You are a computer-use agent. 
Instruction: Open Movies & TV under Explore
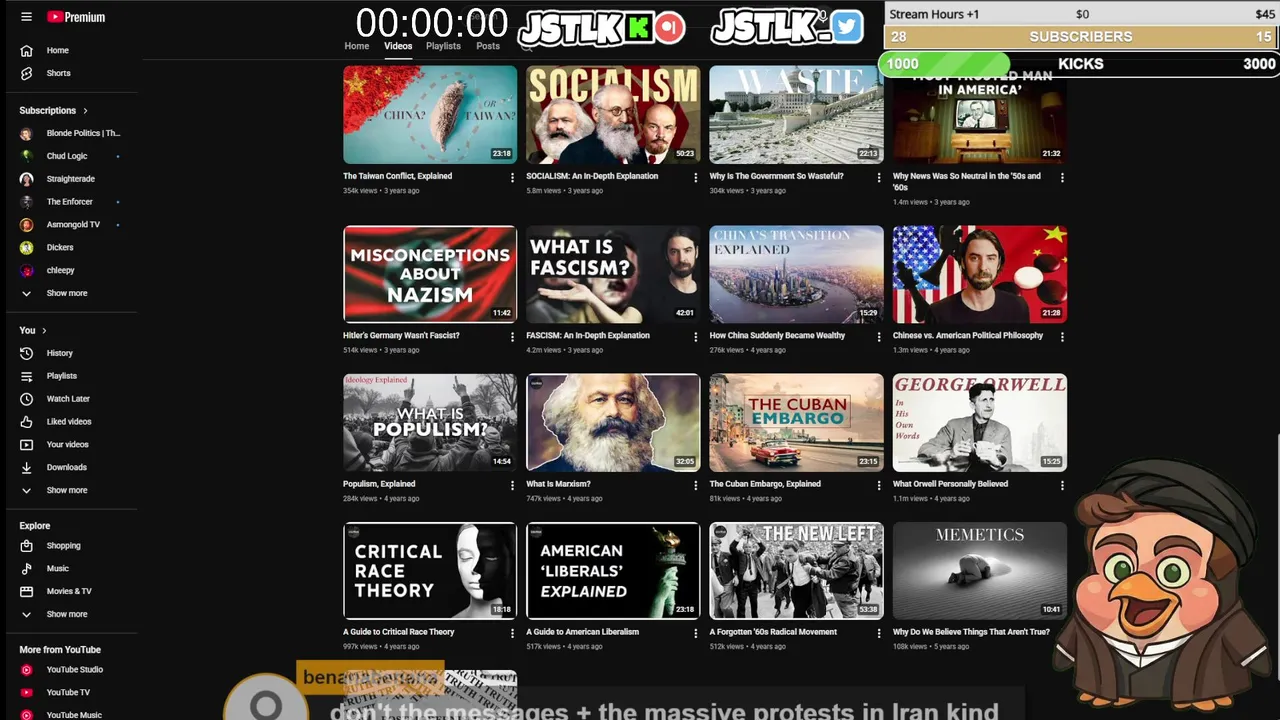tap(69, 591)
